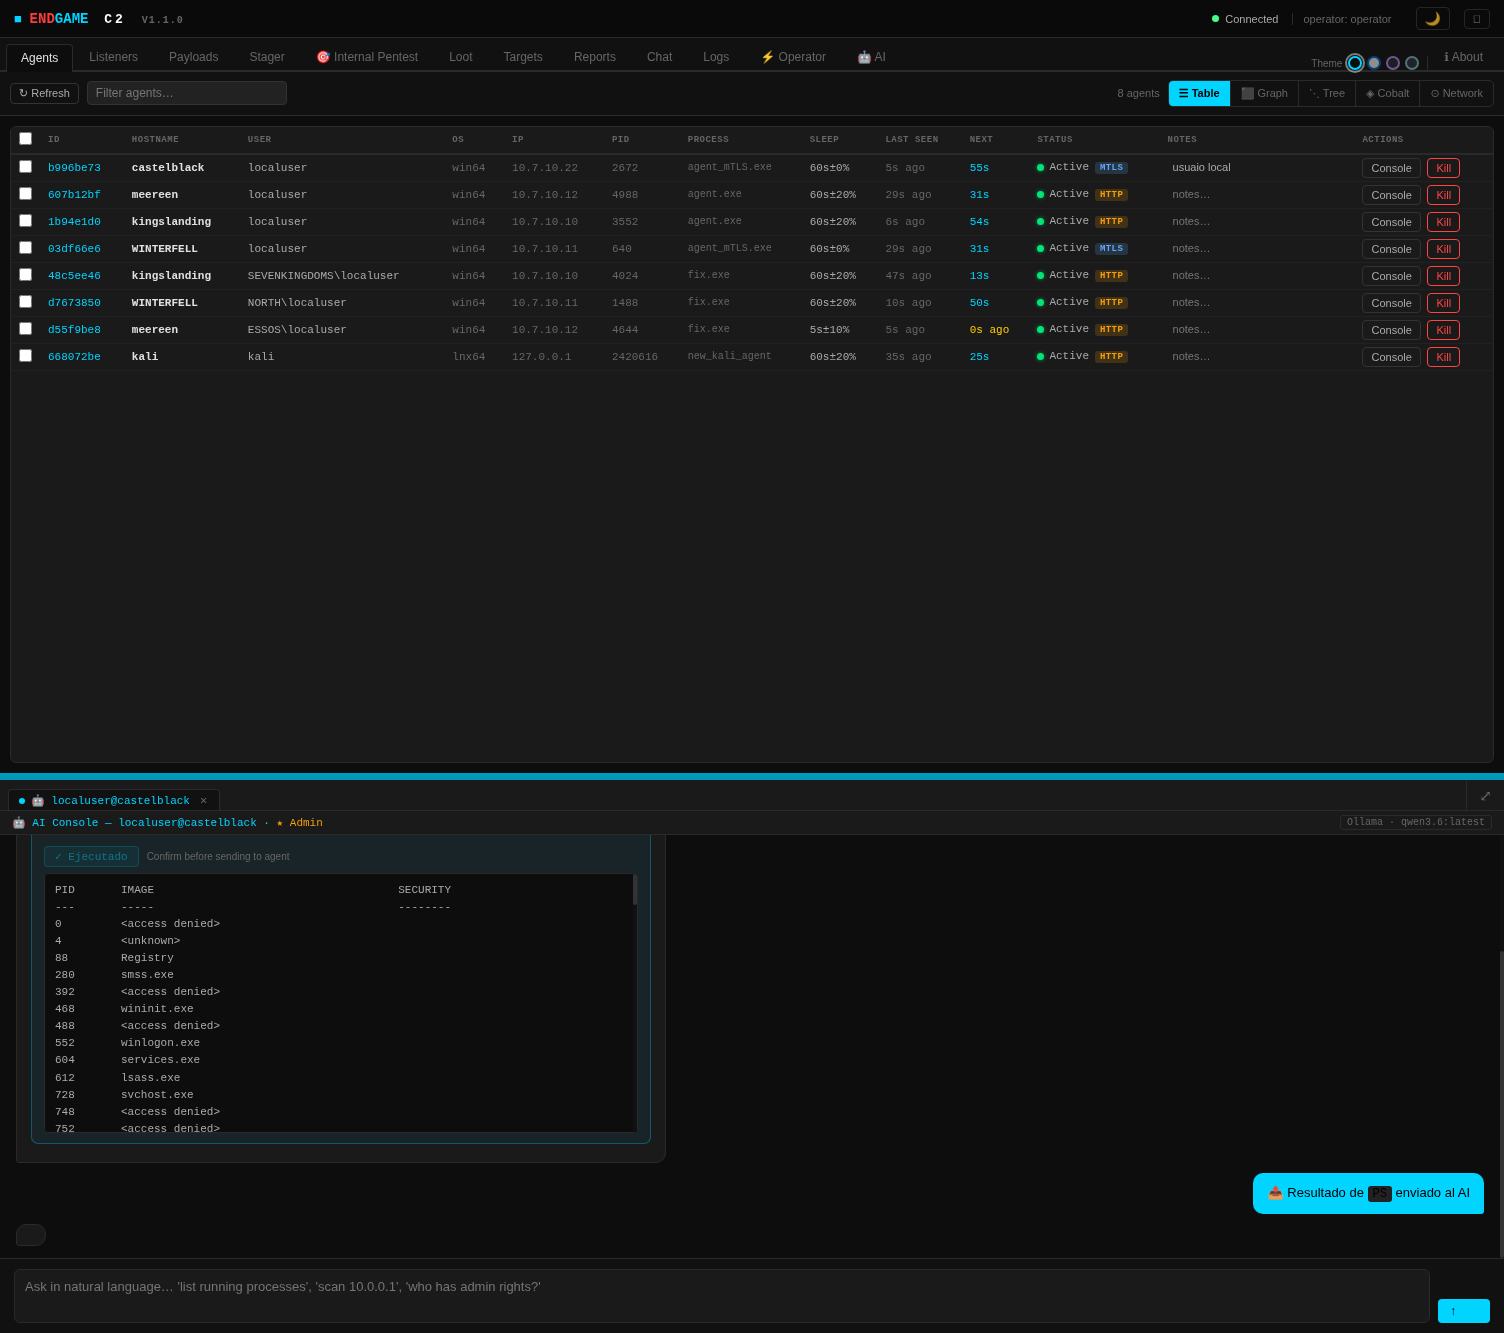Click the 'SEVENKINGDOMS\localuser' user cell
The image size is (1504, 1333).
323,276
